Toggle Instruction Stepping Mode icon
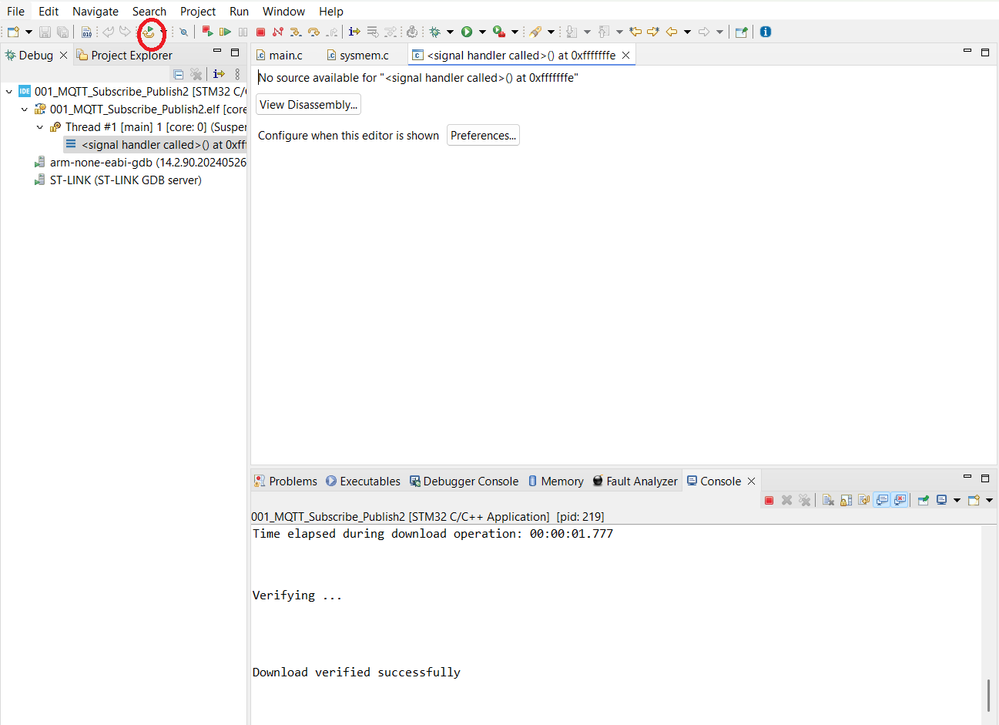 click(355, 32)
